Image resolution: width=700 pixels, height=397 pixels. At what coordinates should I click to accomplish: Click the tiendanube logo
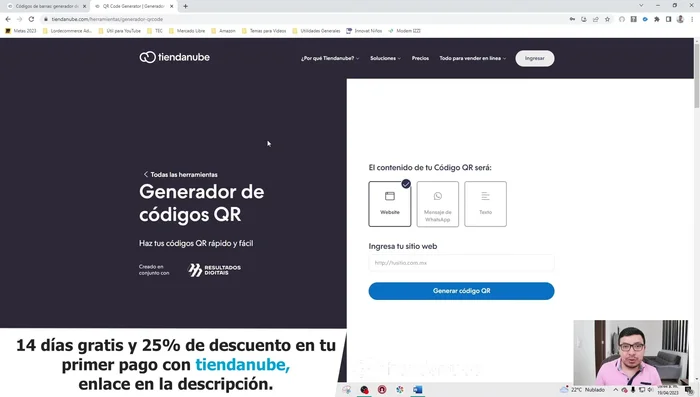(174, 57)
